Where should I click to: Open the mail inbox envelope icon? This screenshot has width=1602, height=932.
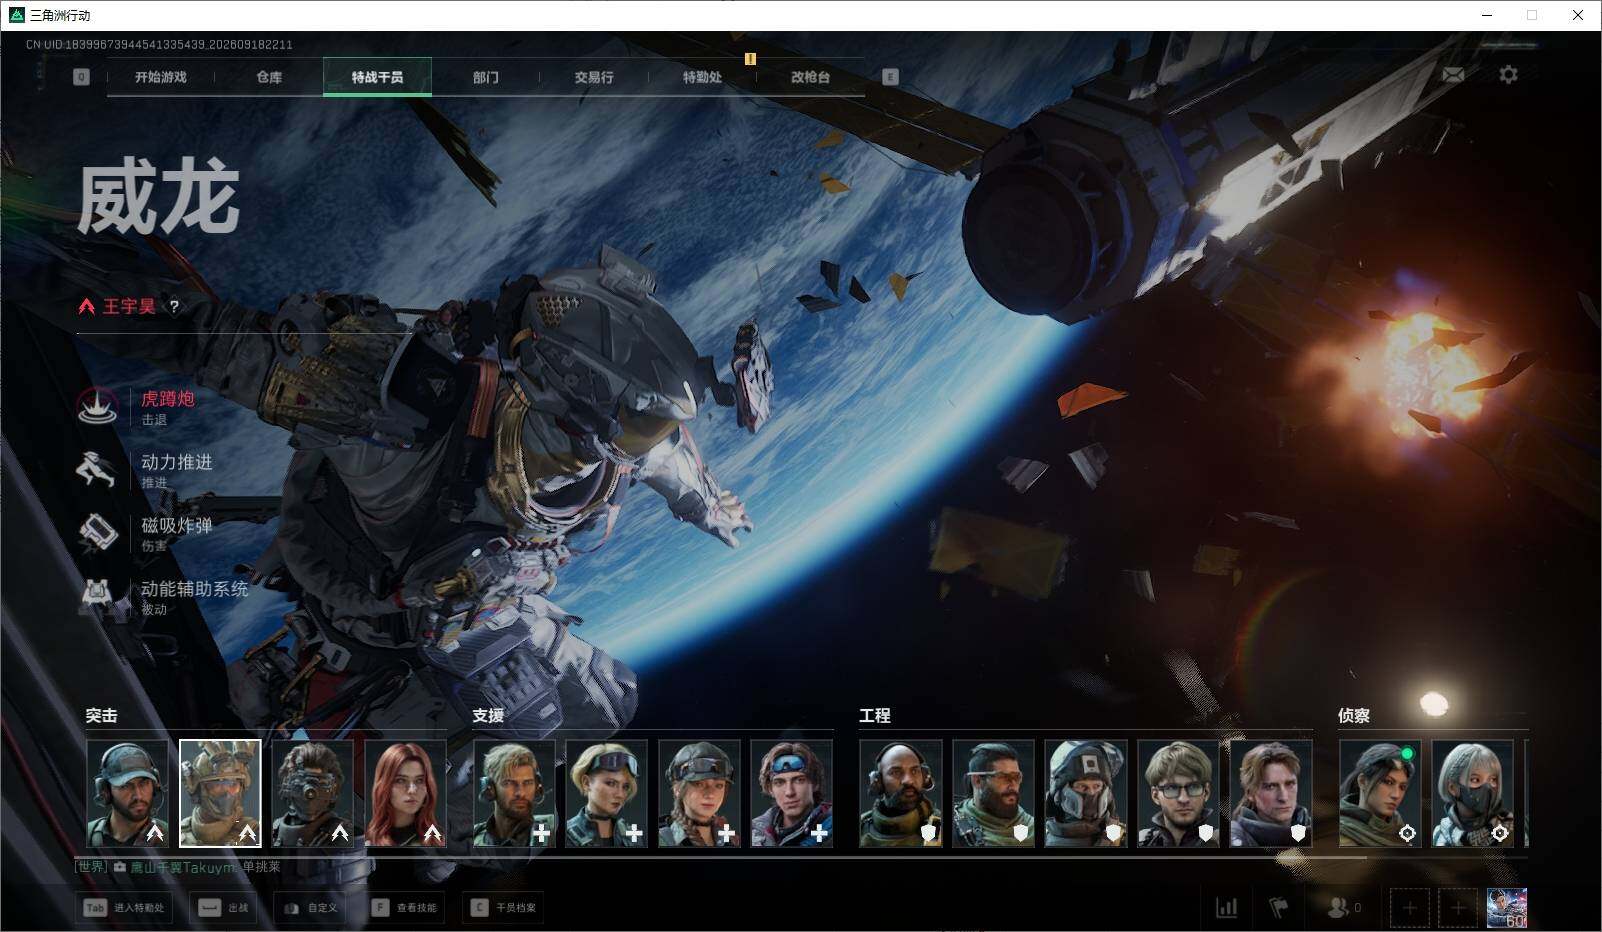point(1453,75)
